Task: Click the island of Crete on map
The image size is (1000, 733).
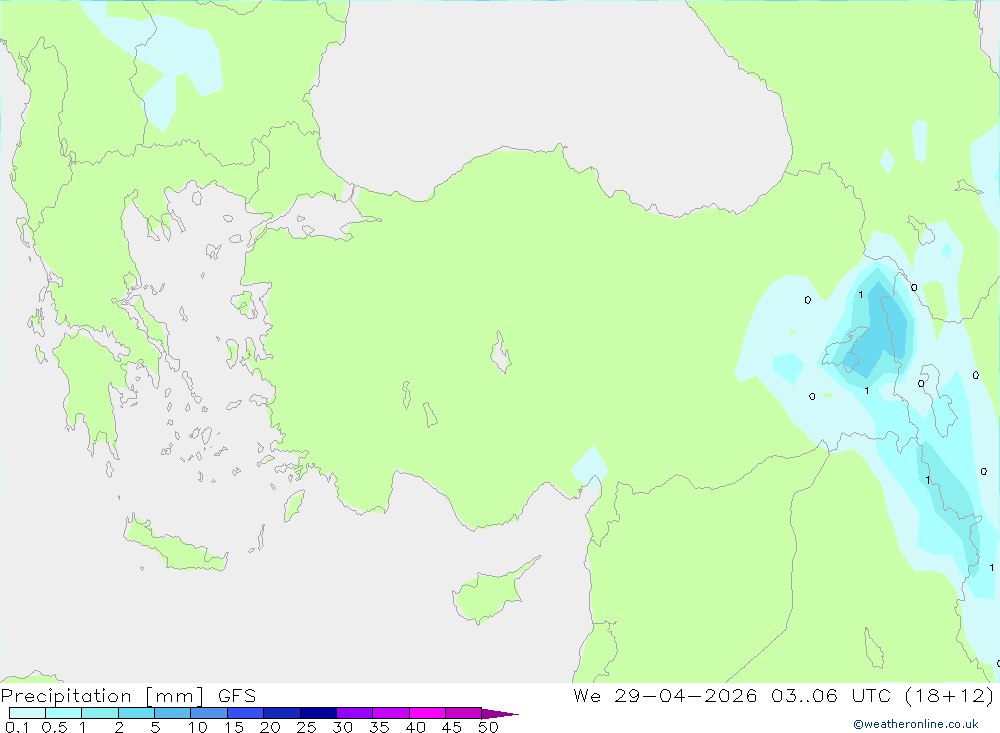Action: [x=175, y=544]
